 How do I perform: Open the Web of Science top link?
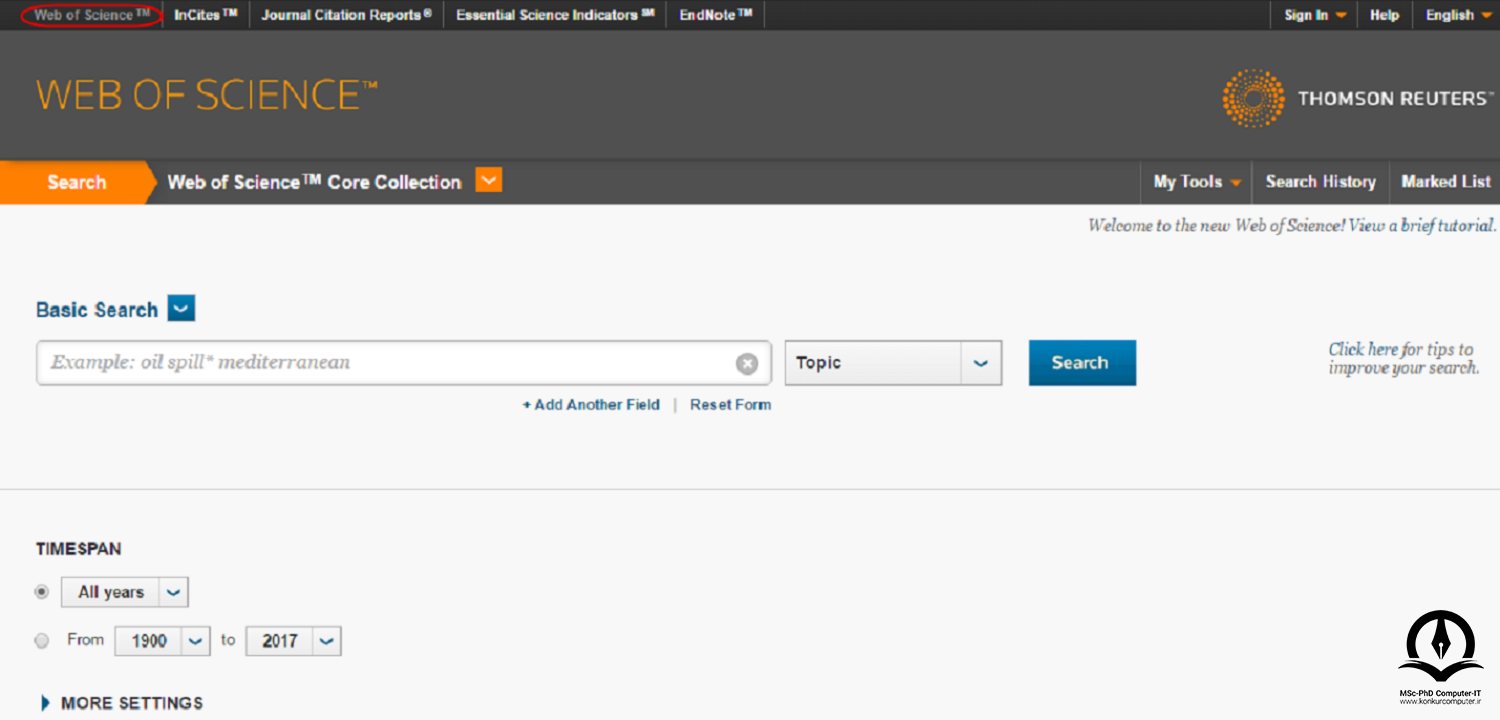click(91, 15)
